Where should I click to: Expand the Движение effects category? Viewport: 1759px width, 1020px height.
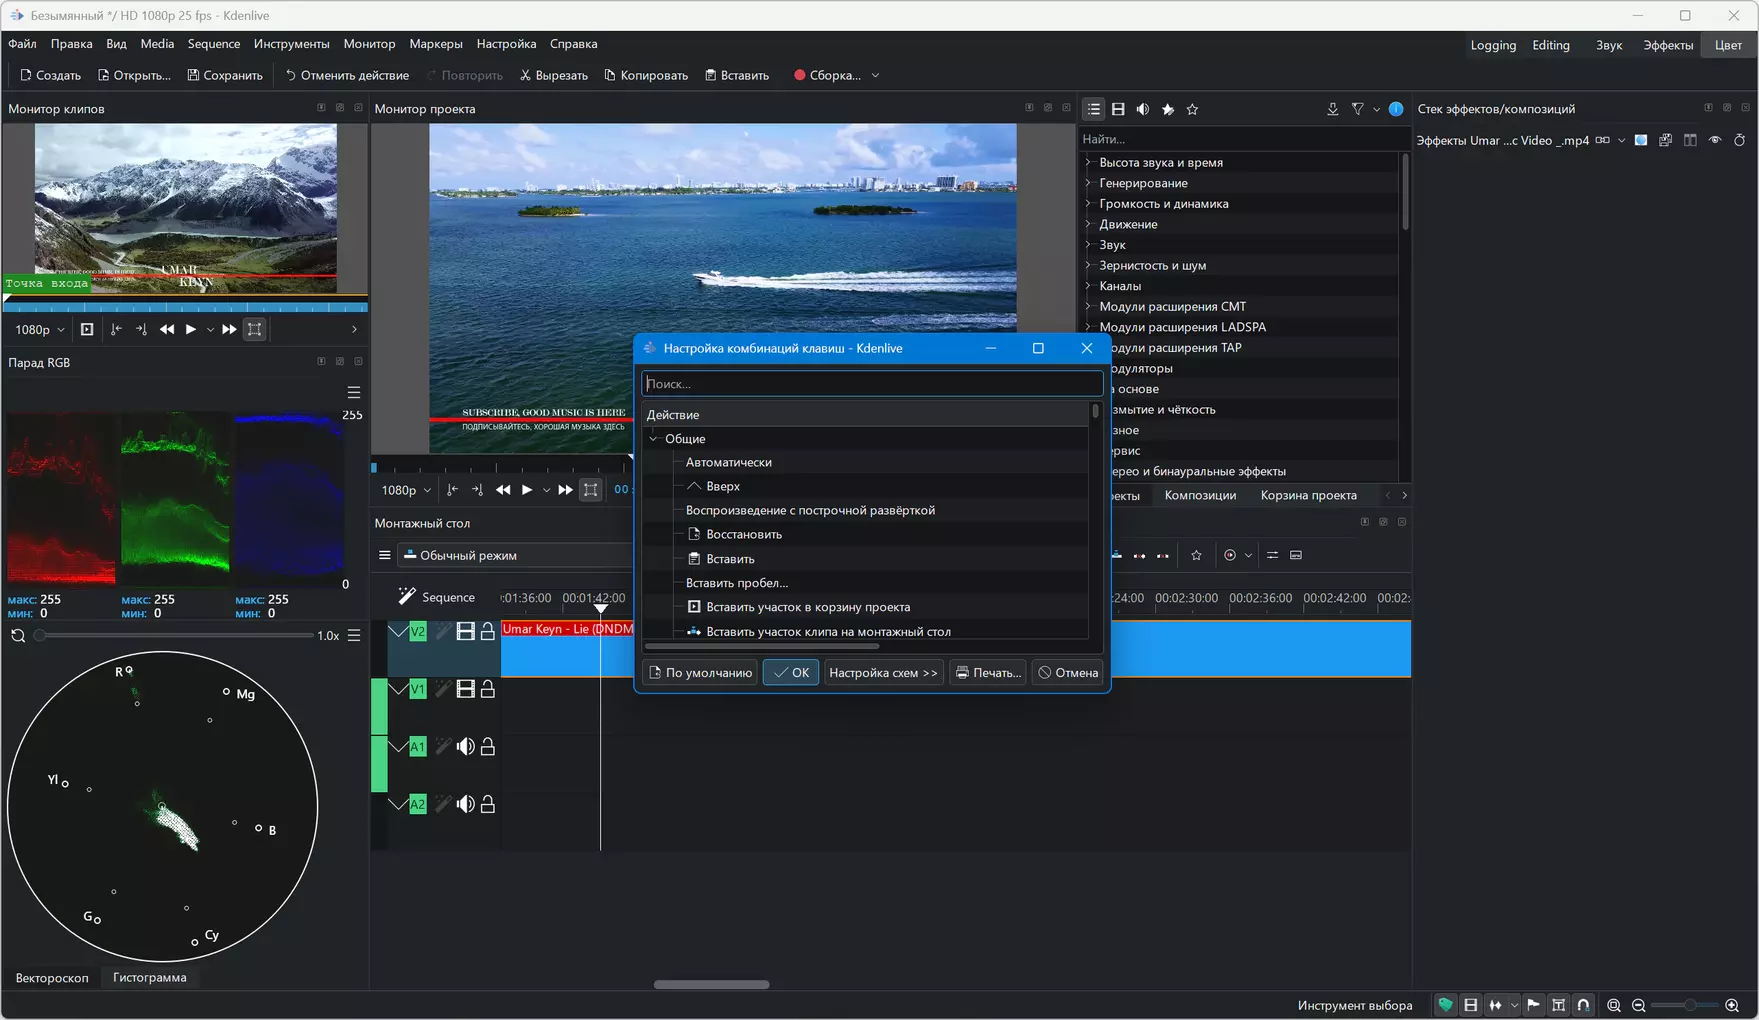1088,224
